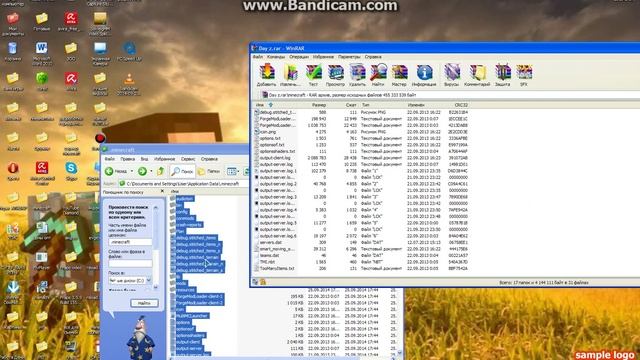640x360 pixels.
Task: Click the CRC32 column header in WinRAR
Action: click(x=461, y=105)
